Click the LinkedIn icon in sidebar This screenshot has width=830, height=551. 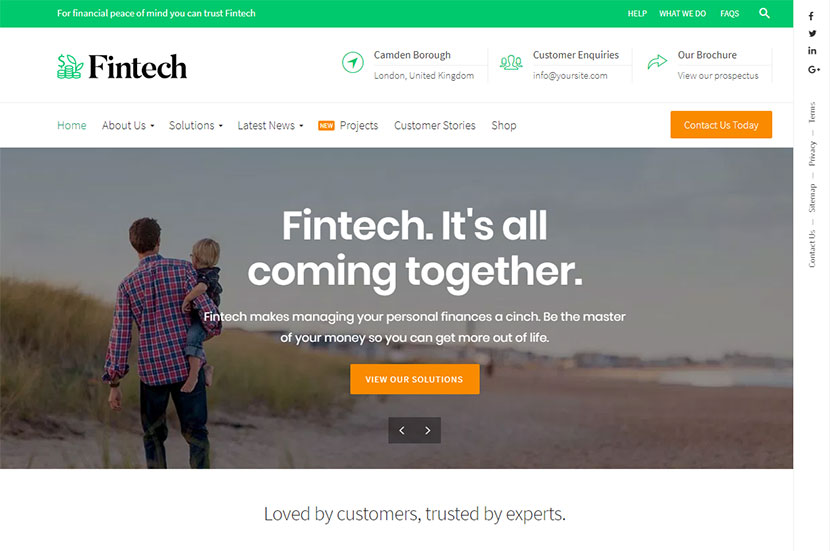point(812,51)
